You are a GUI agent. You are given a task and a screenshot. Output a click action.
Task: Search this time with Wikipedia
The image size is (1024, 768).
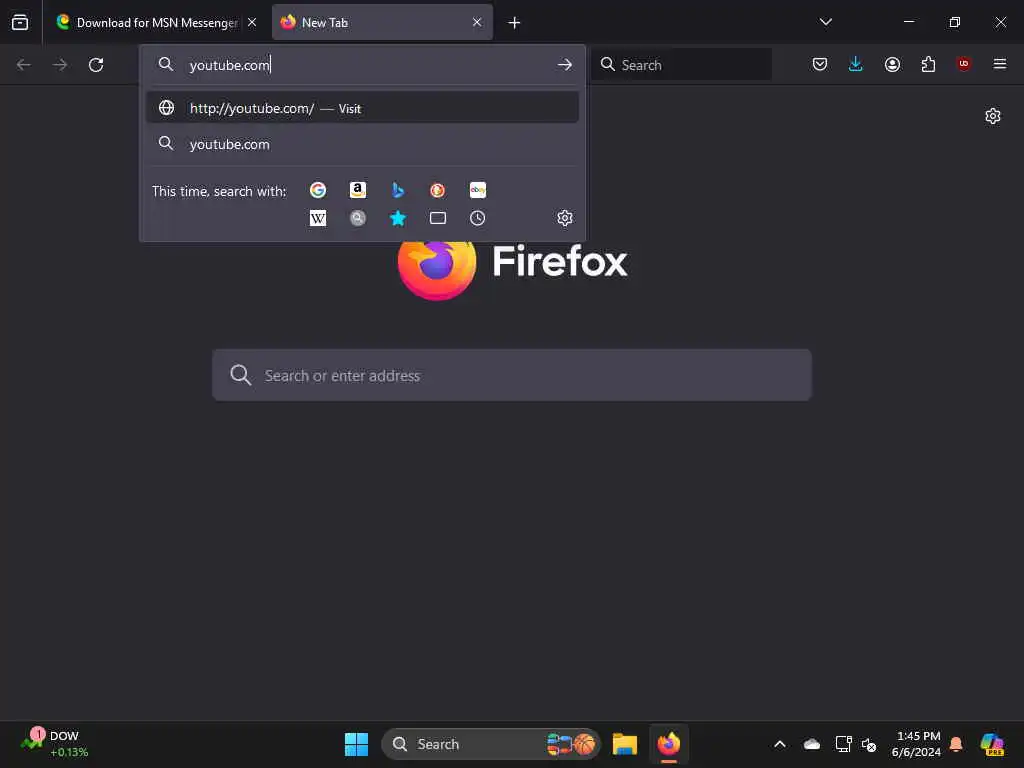pyautogui.click(x=318, y=218)
